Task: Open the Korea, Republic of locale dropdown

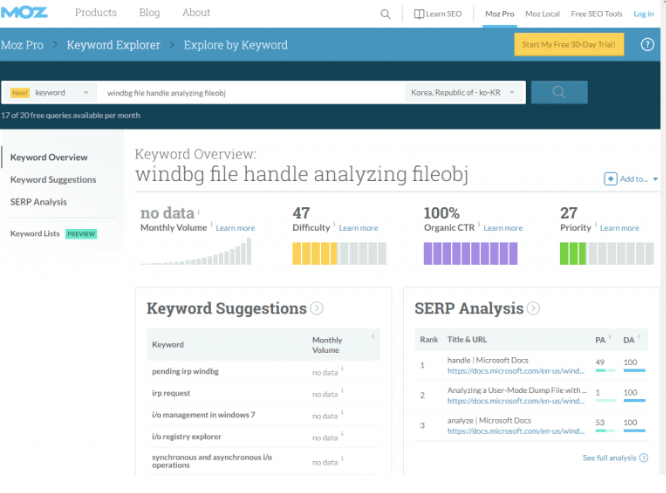Action: [x=465, y=92]
